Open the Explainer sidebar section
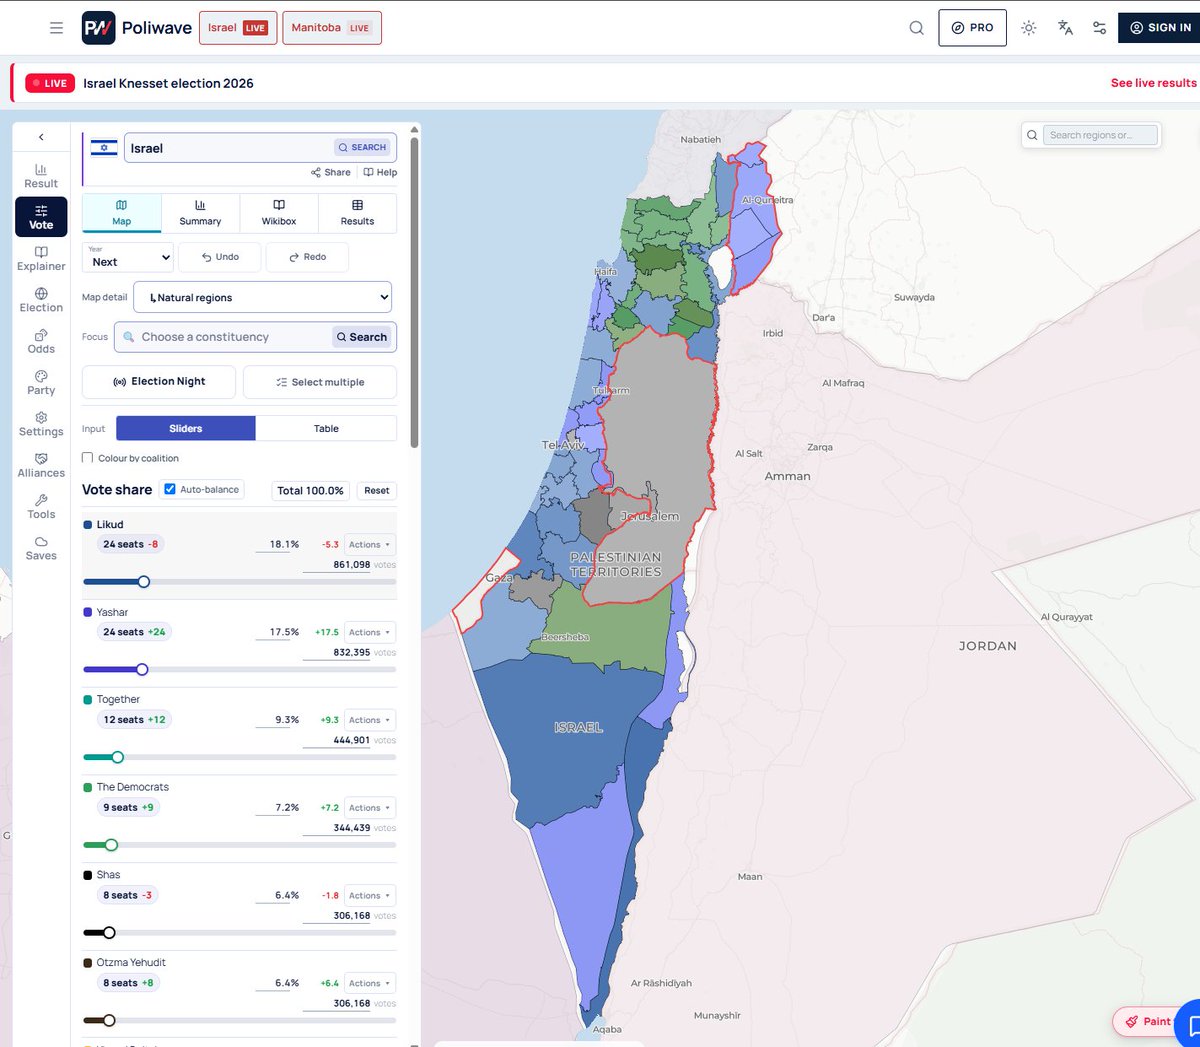This screenshot has height=1047, width=1200. click(41, 259)
